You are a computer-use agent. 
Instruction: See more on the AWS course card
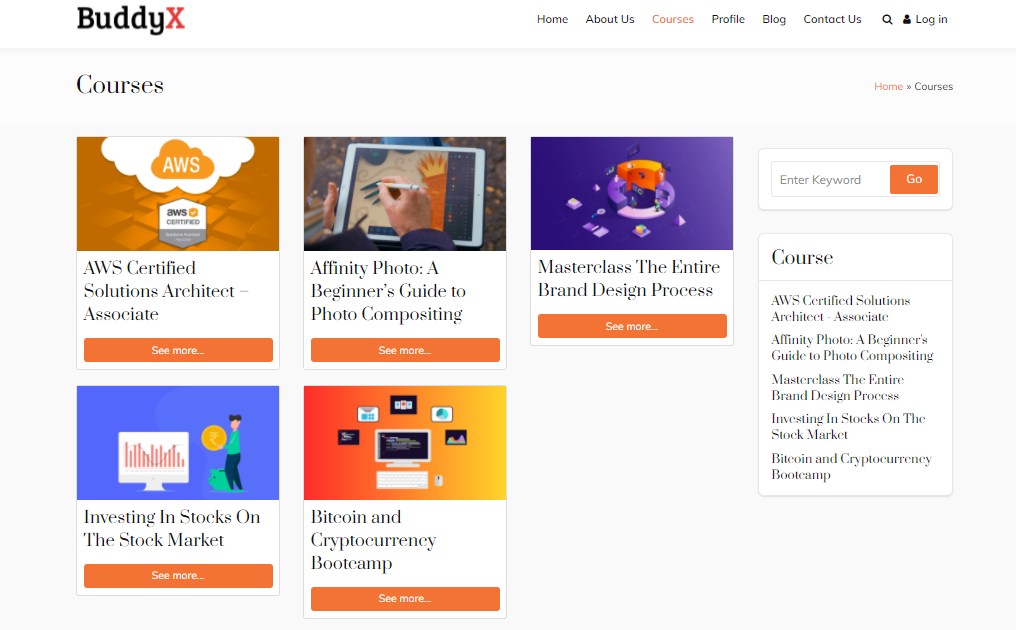coord(178,350)
